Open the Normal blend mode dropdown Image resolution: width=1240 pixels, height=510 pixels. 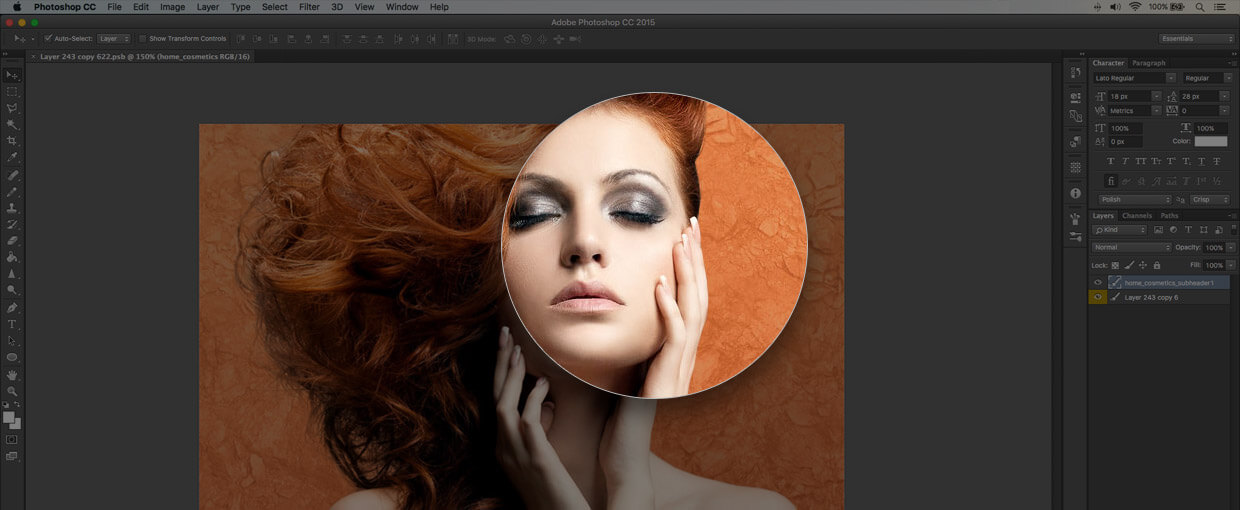click(1131, 247)
